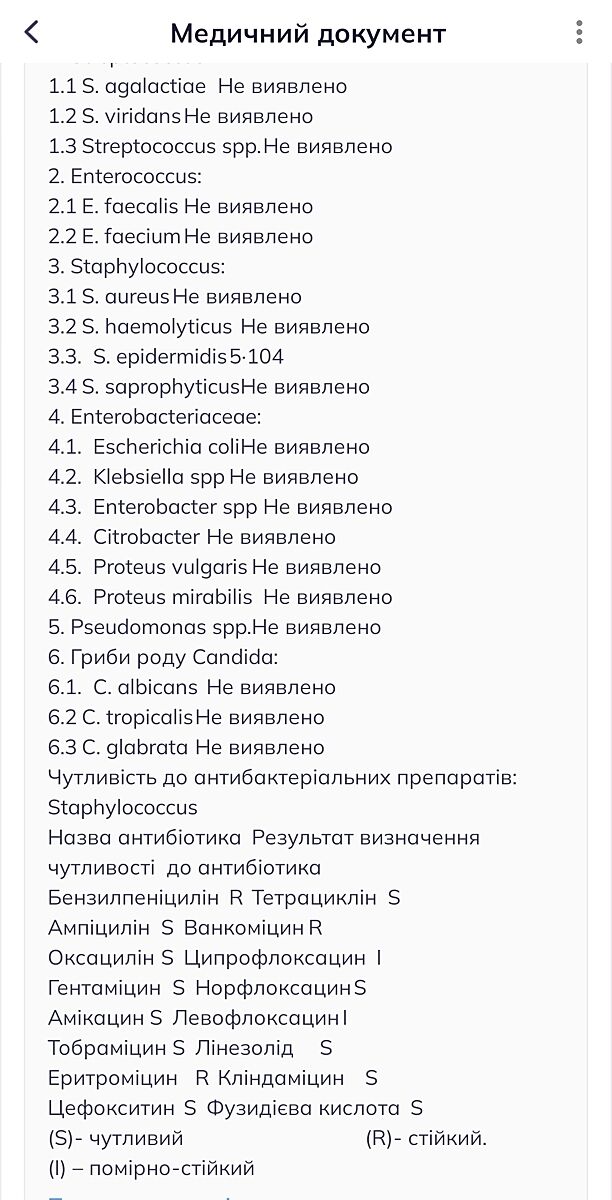The width and height of the screenshot is (612, 1200).
Task: Click the Escherichia coli result line
Action: click(x=208, y=447)
